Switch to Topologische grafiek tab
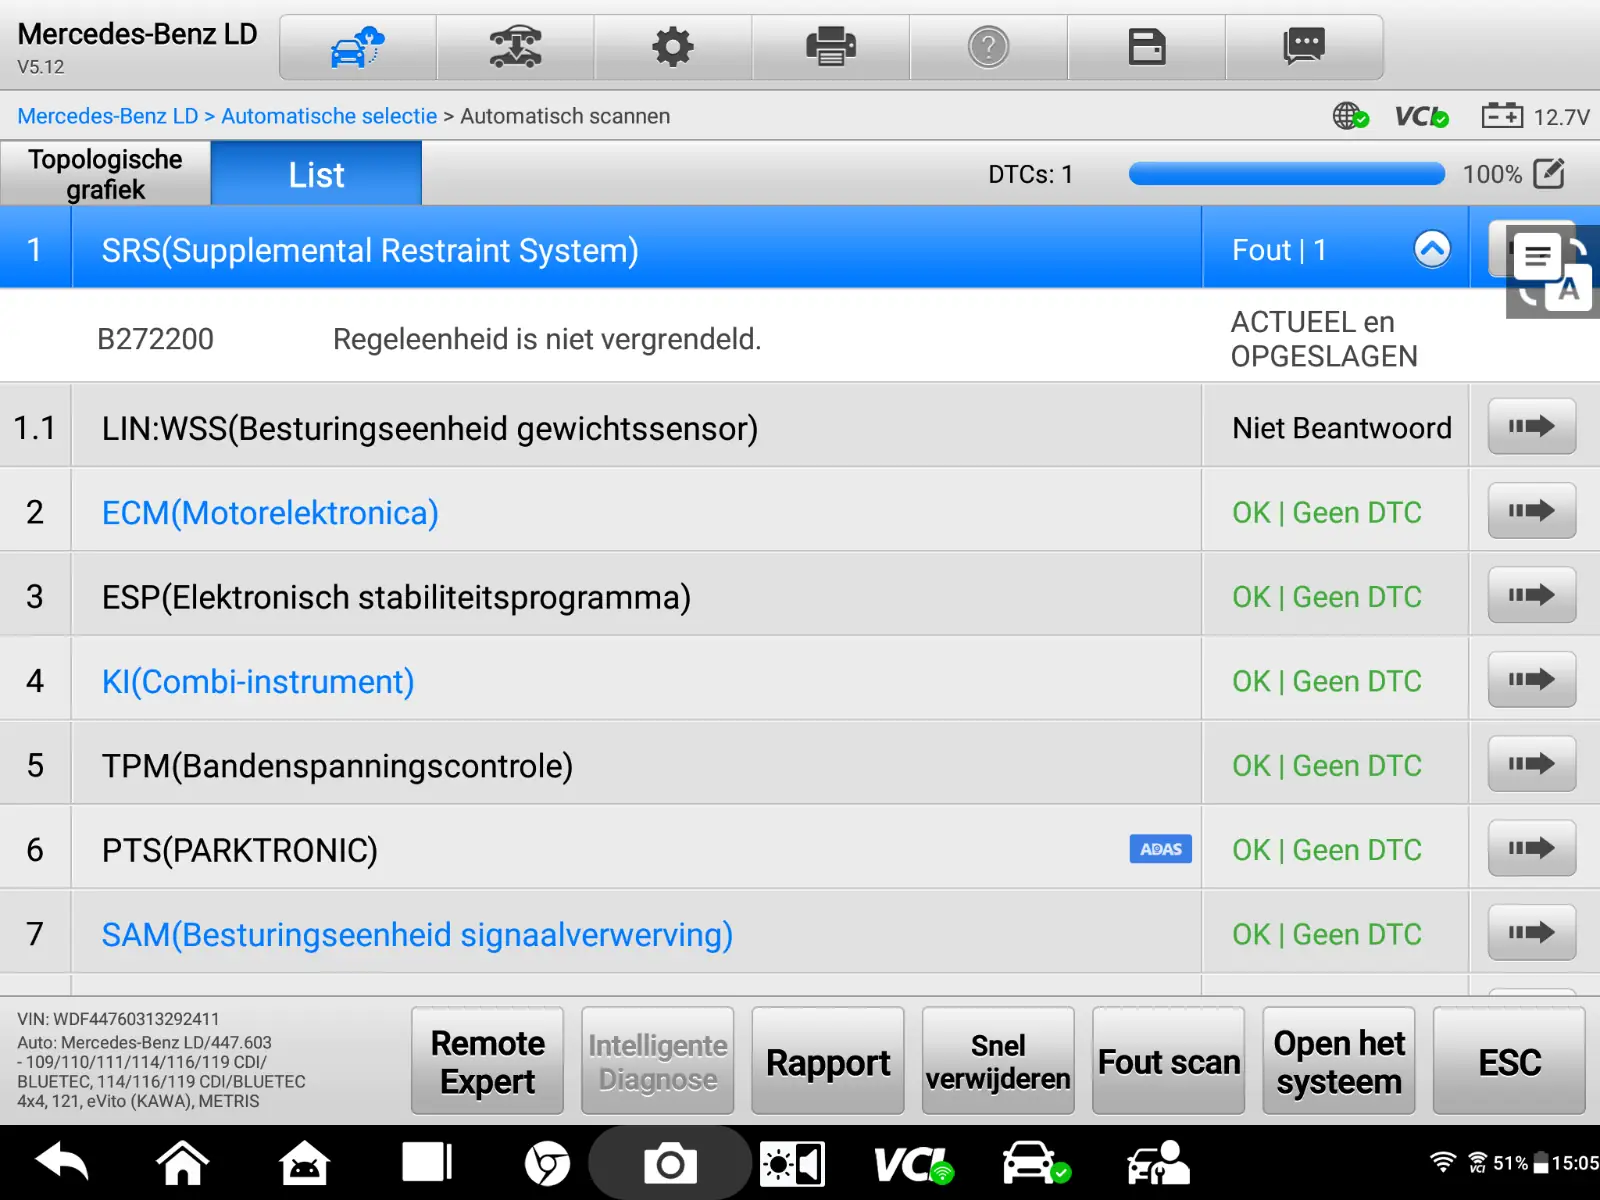 [105, 174]
